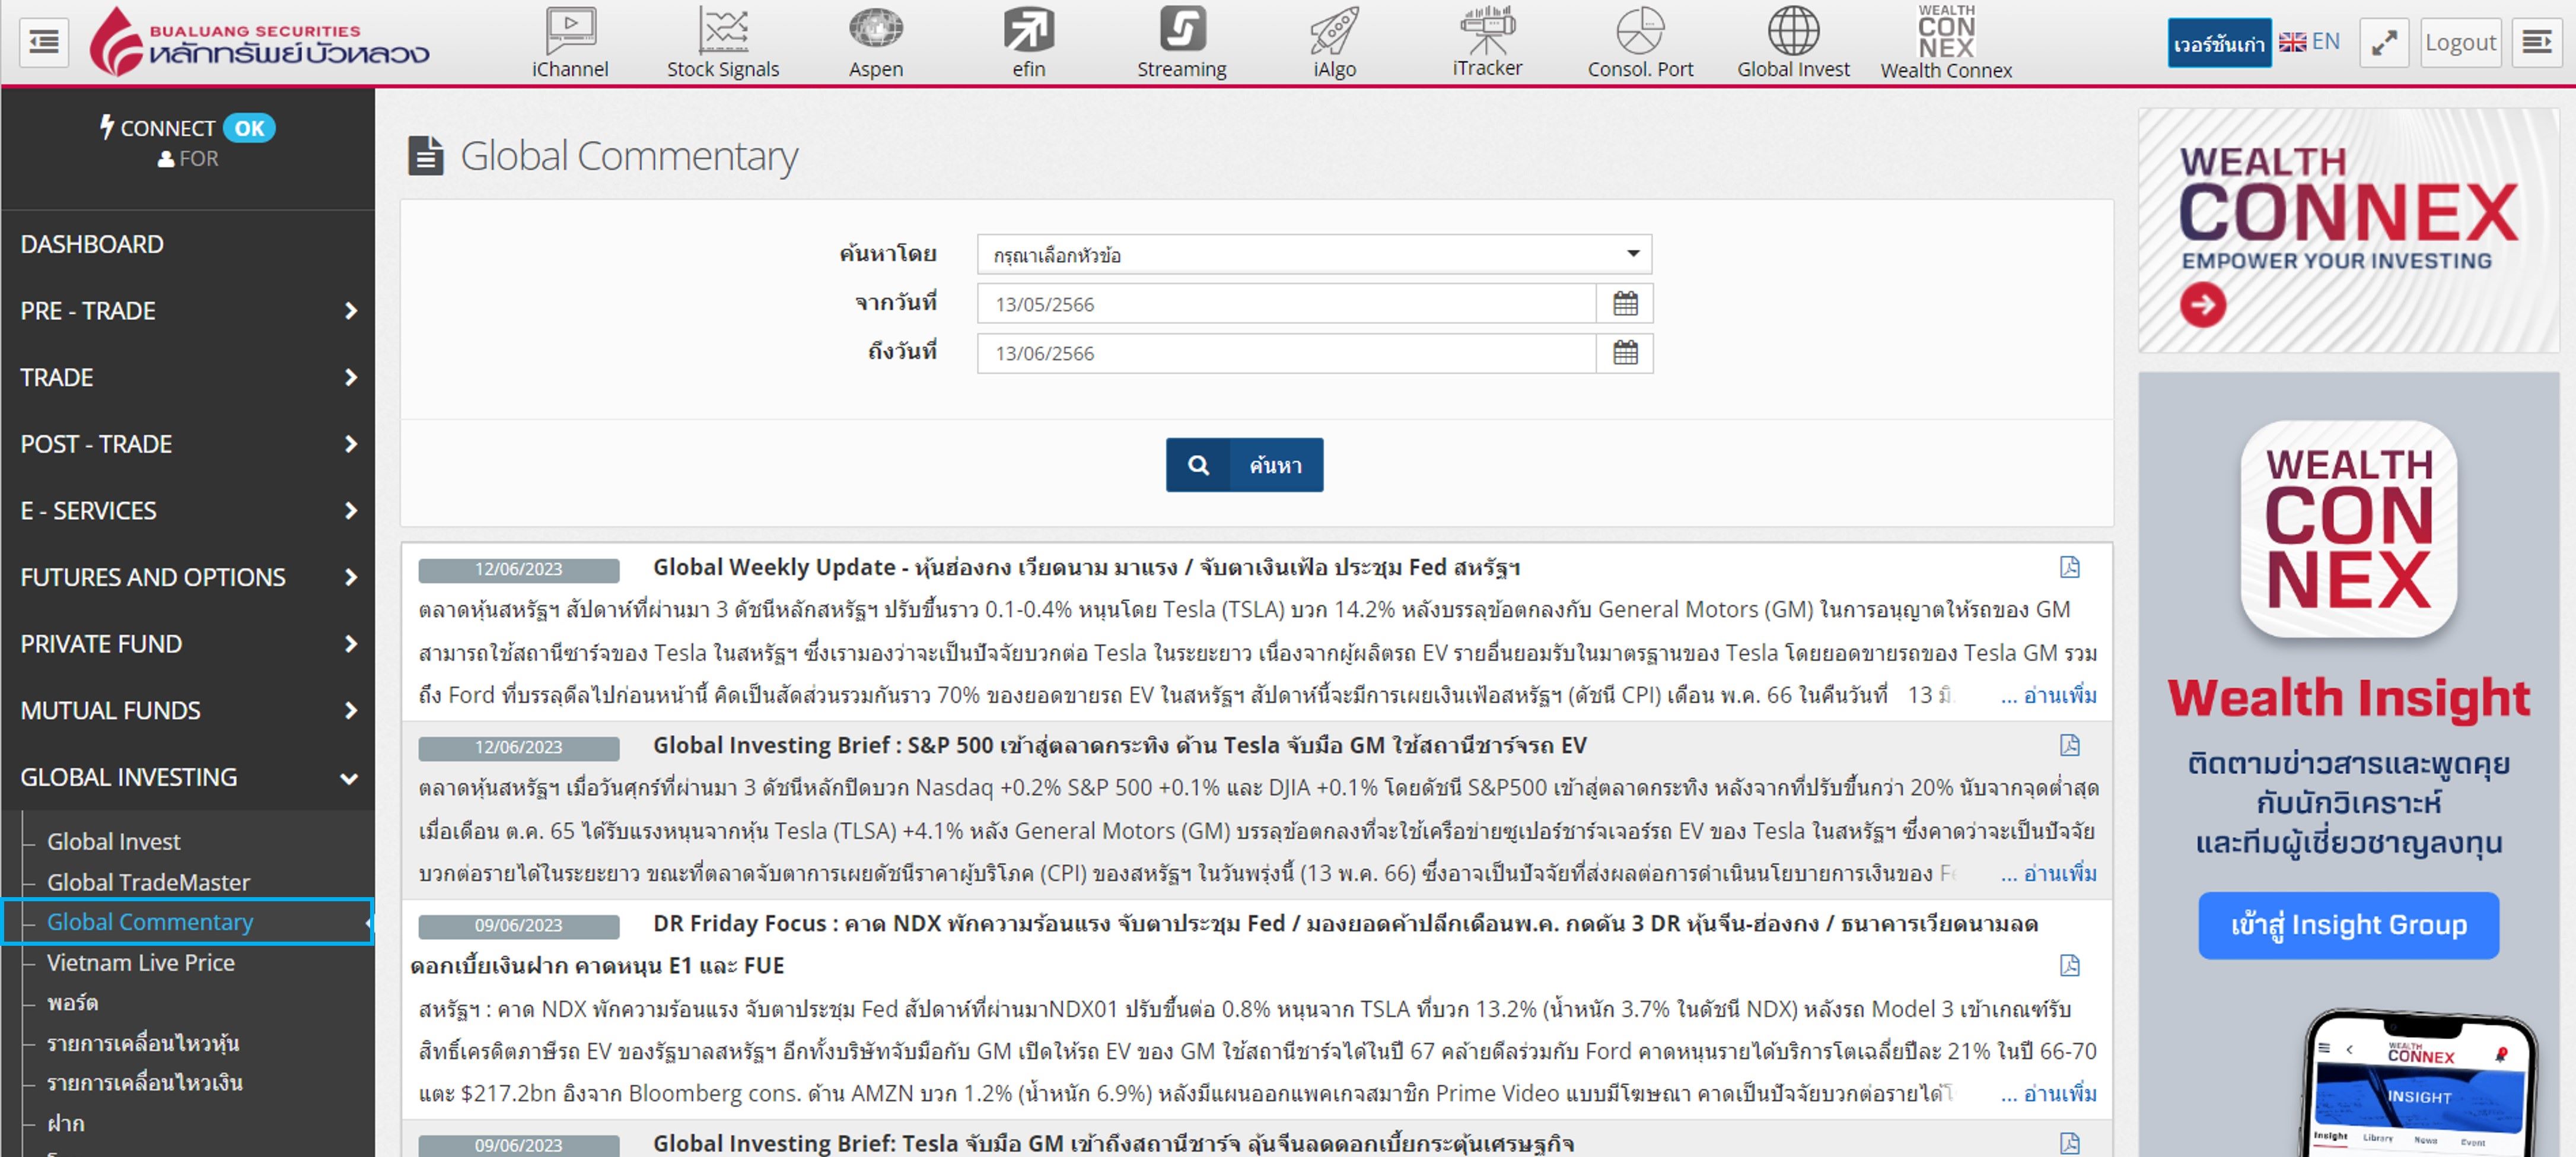
Task: Toggle fullscreen with the expand arrows button
Action: pos(2384,43)
